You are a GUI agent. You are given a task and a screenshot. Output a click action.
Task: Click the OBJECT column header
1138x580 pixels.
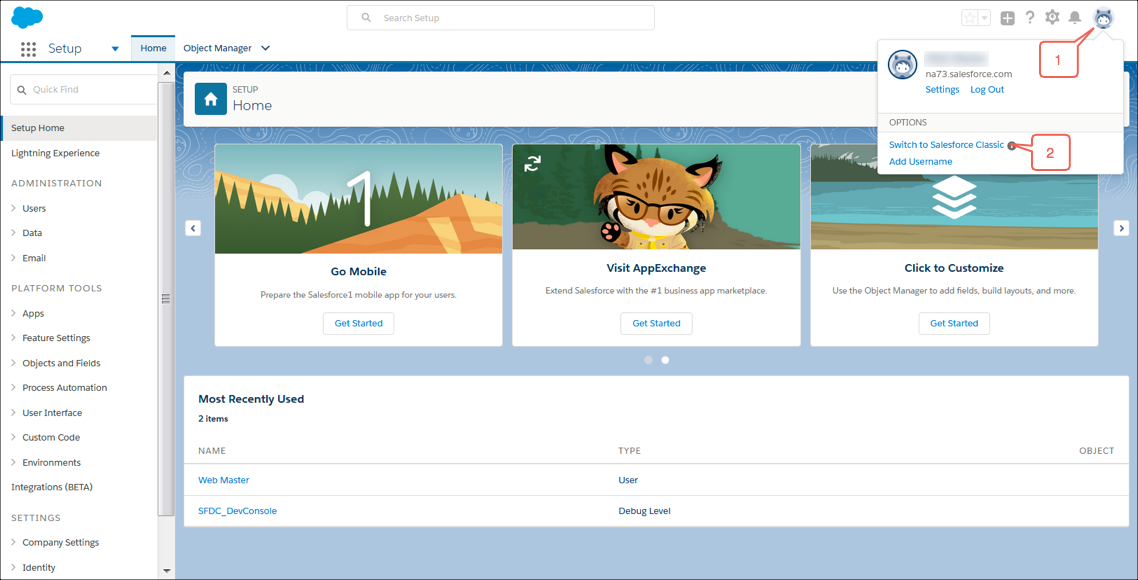click(x=1096, y=451)
